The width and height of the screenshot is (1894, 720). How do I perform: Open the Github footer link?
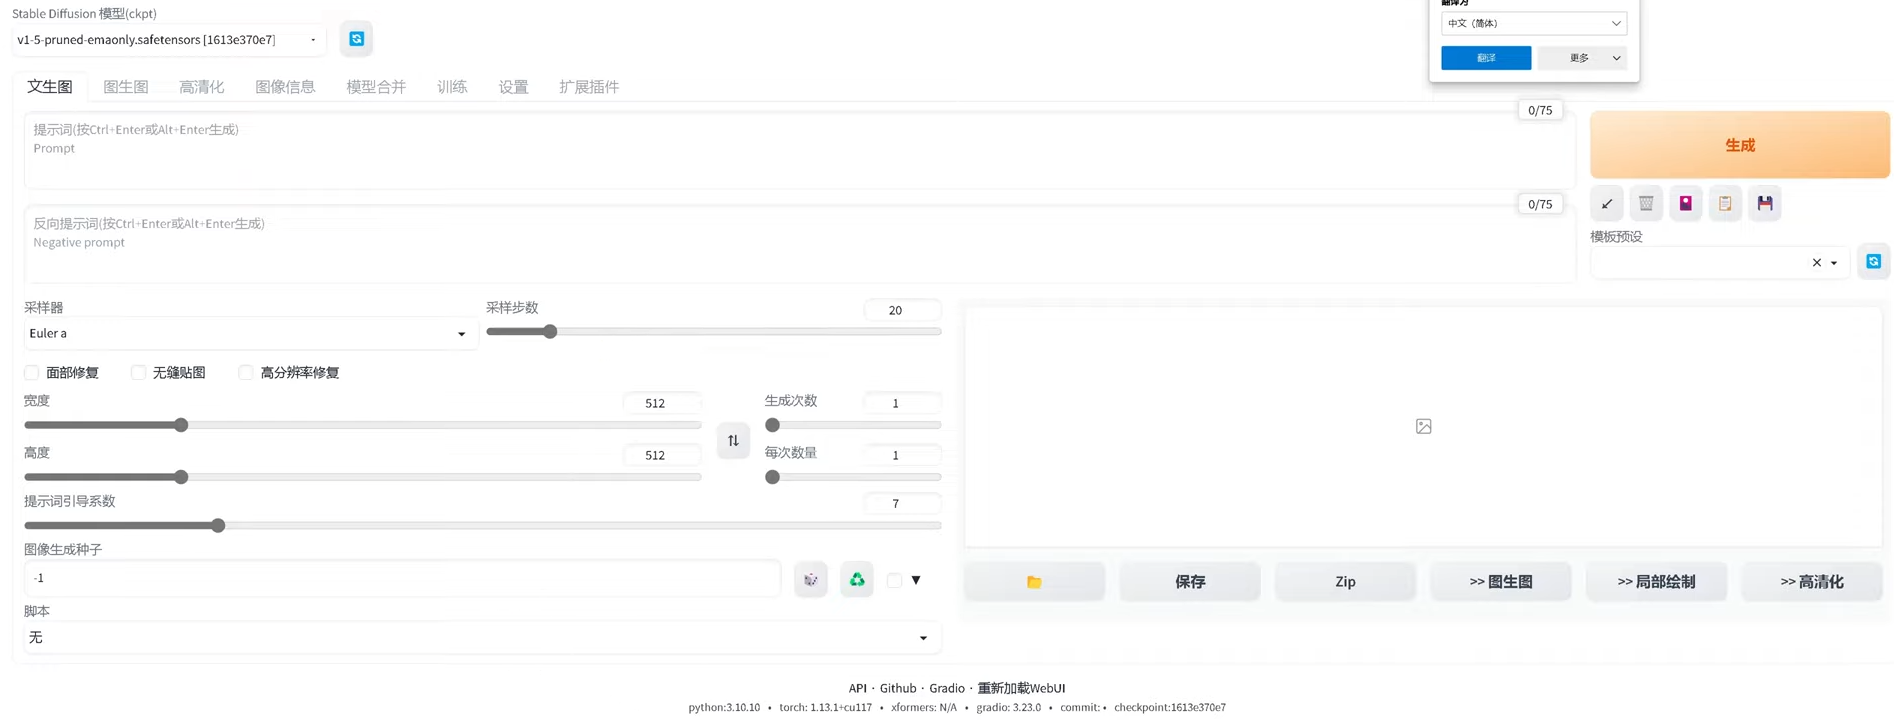tap(898, 688)
